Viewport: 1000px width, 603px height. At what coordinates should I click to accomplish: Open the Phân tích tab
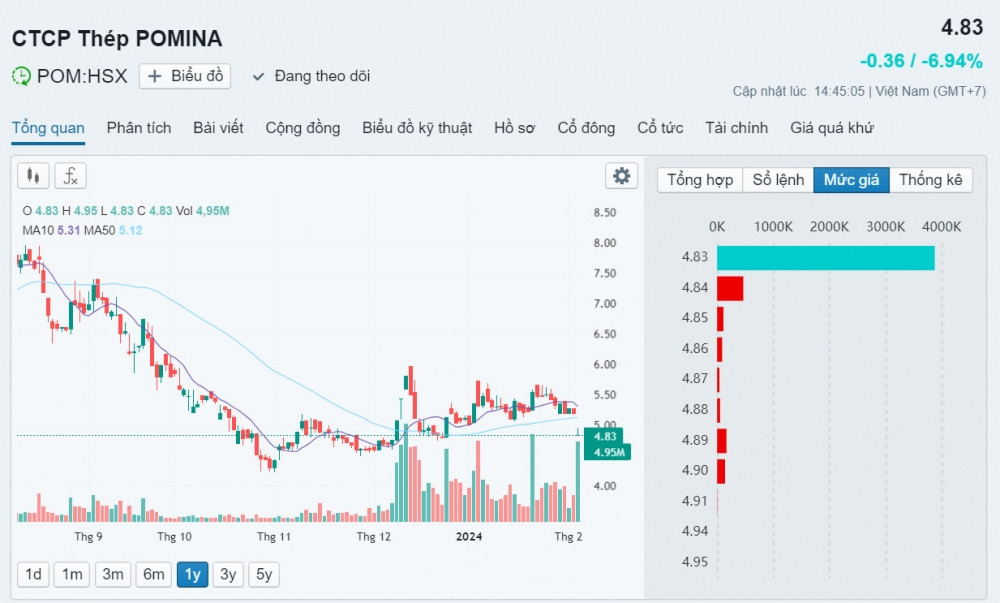click(x=139, y=128)
